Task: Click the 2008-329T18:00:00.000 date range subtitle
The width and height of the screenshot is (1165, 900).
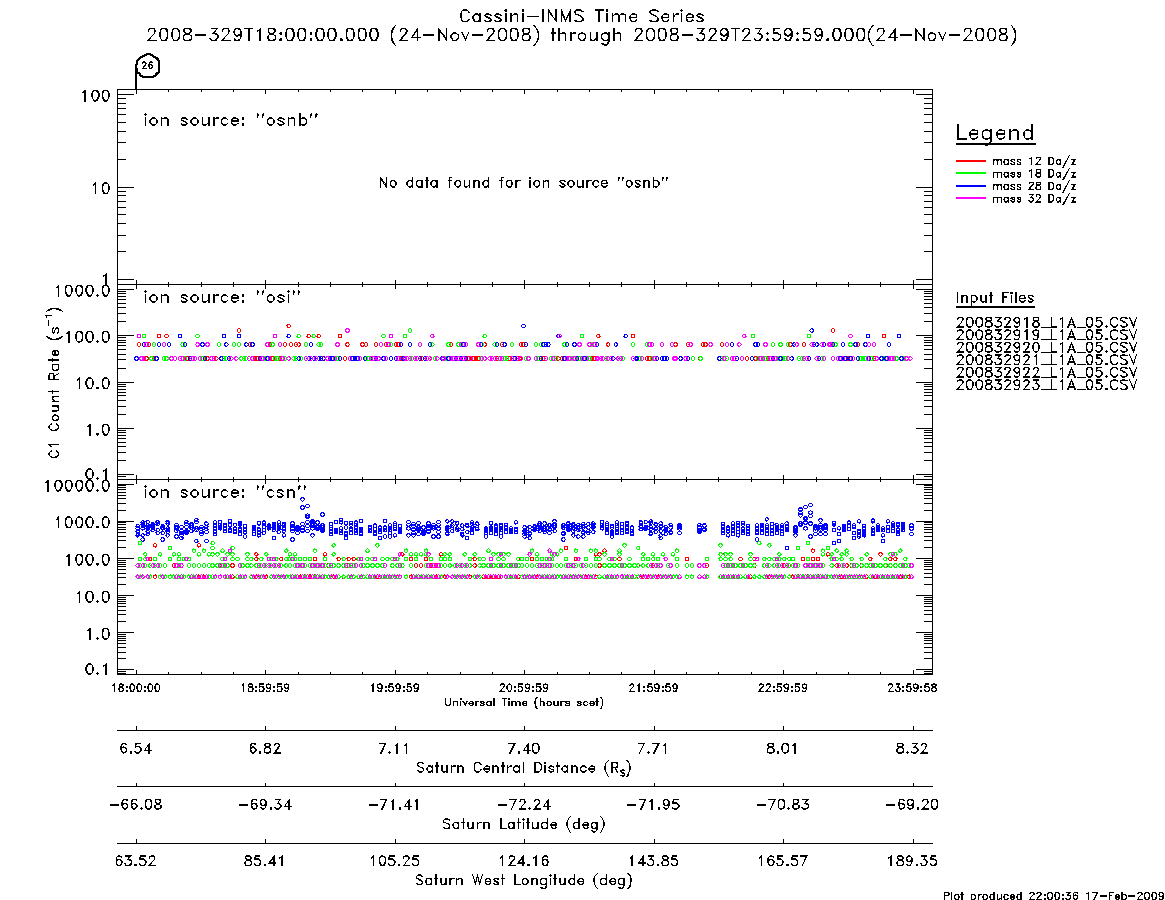Action: 581,35
